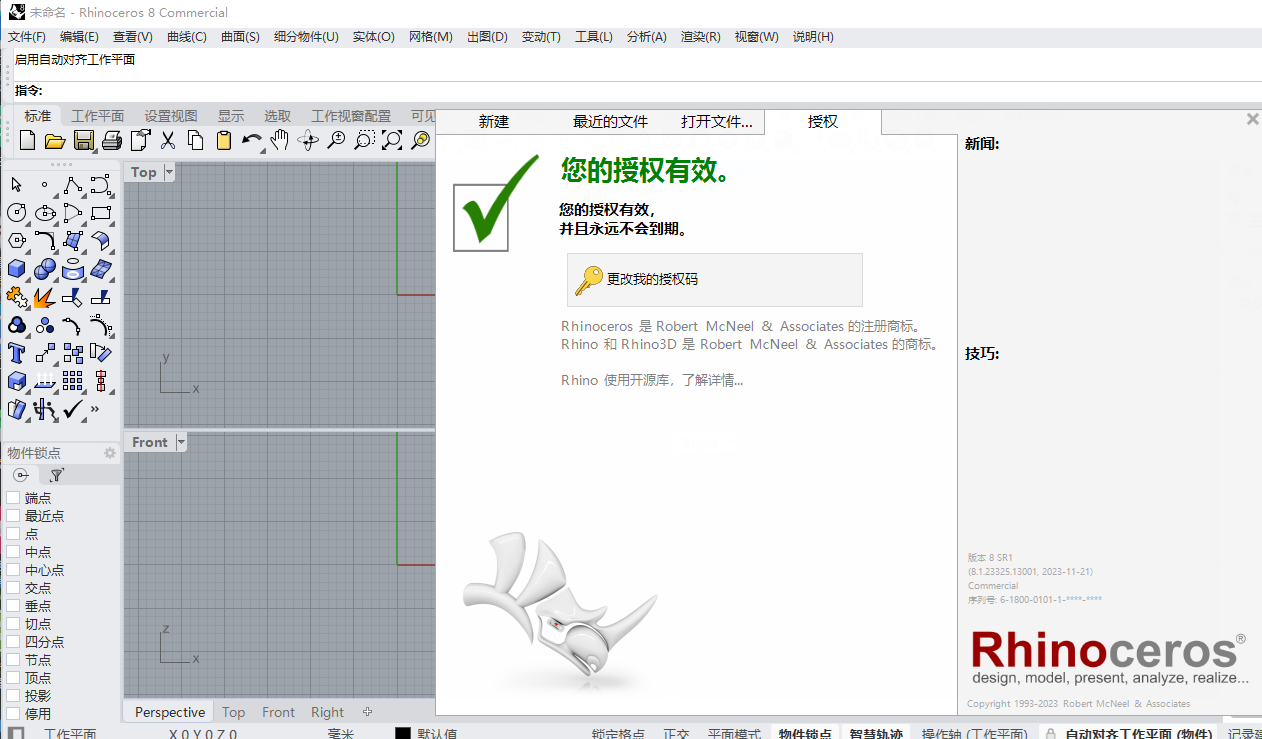Expand the Front viewport title menu
Image resolution: width=1262 pixels, height=739 pixels.
(x=181, y=442)
